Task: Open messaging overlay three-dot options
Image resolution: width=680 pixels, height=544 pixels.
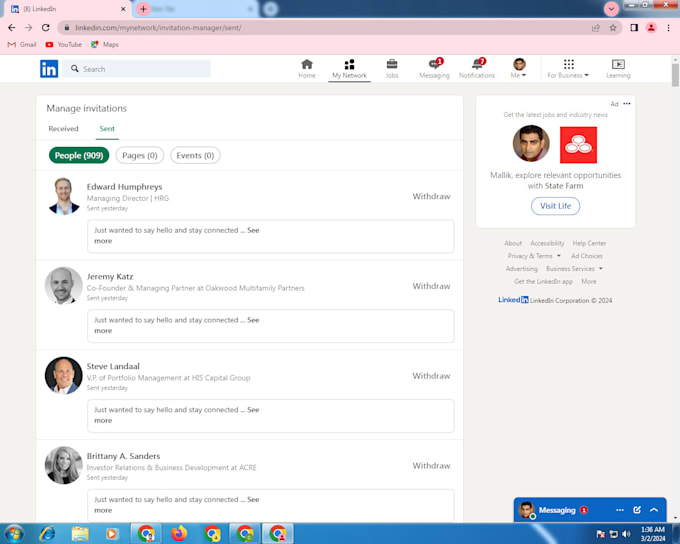Action: pyautogui.click(x=620, y=510)
